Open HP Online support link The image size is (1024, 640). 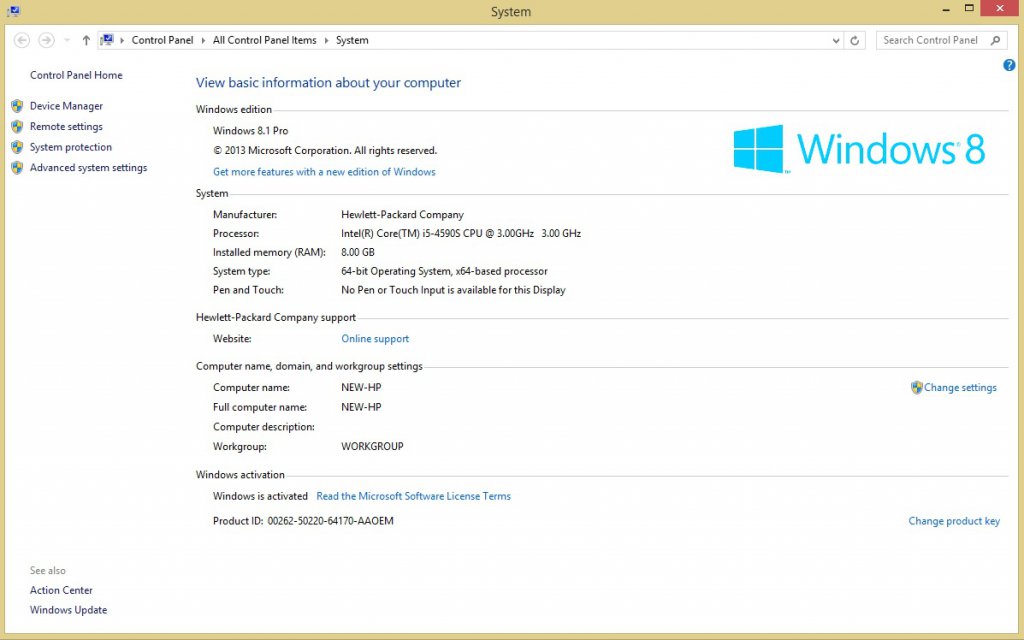375,339
